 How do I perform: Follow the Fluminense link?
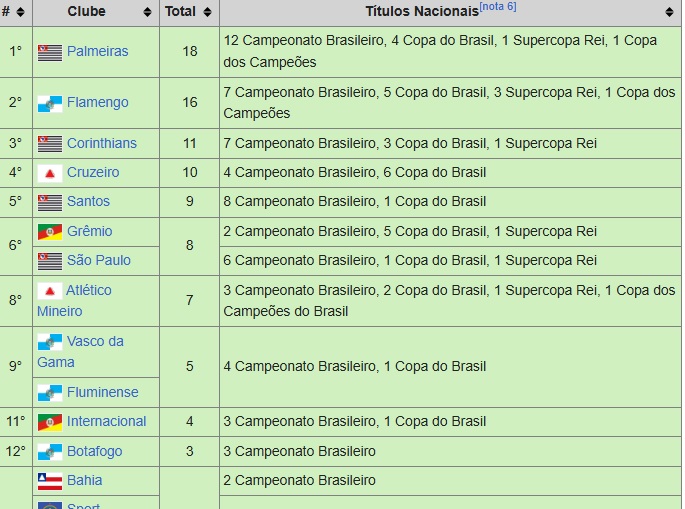point(103,392)
